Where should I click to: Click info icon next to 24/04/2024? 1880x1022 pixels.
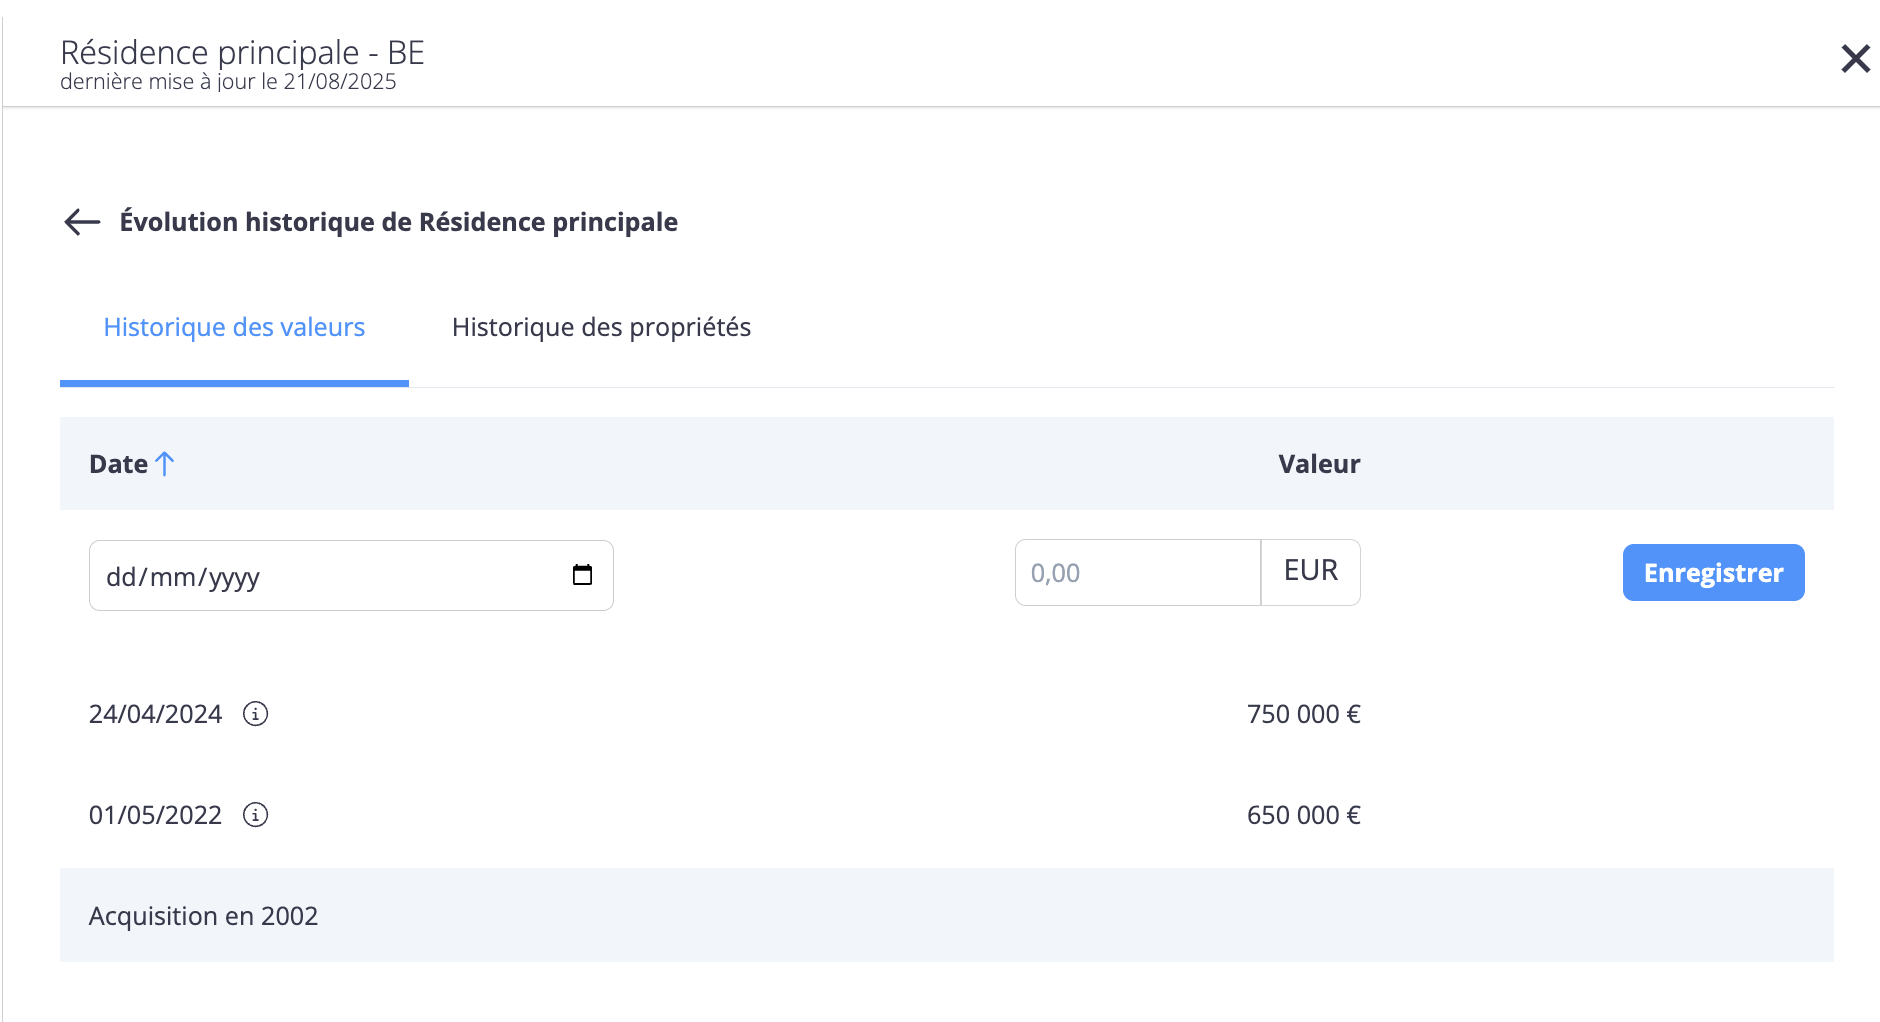click(x=256, y=714)
